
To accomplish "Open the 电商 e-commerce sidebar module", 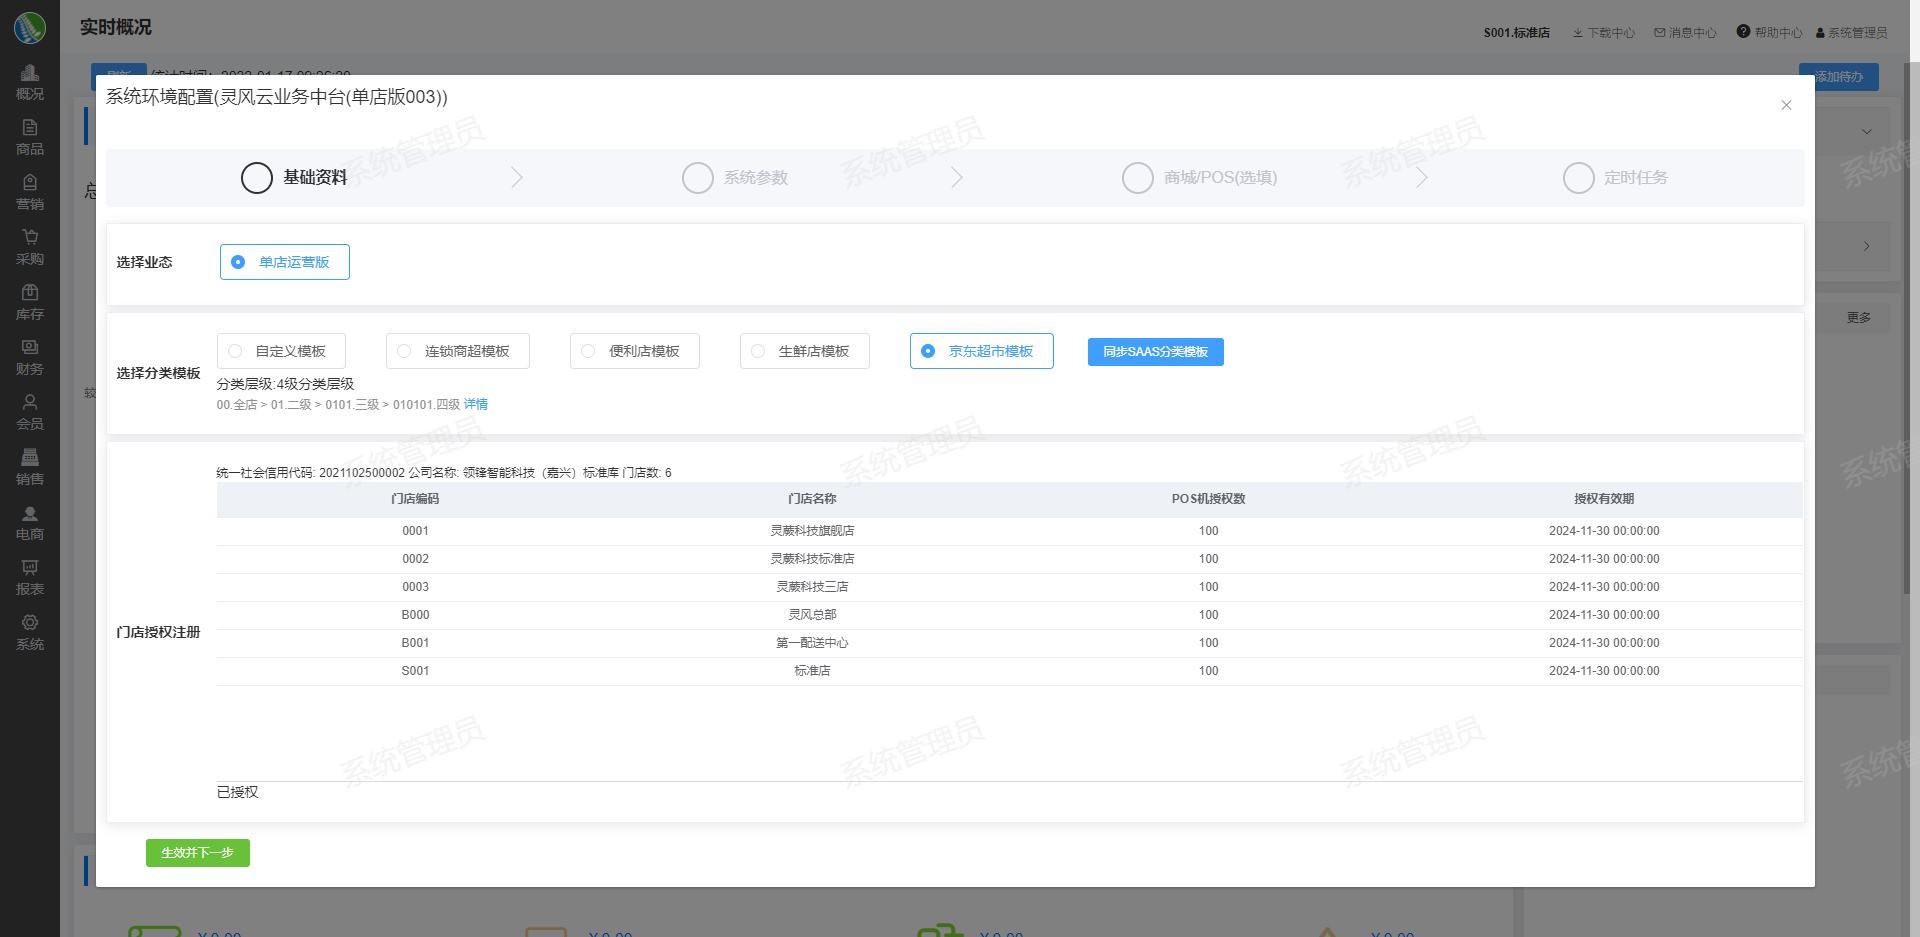I will coord(30,522).
